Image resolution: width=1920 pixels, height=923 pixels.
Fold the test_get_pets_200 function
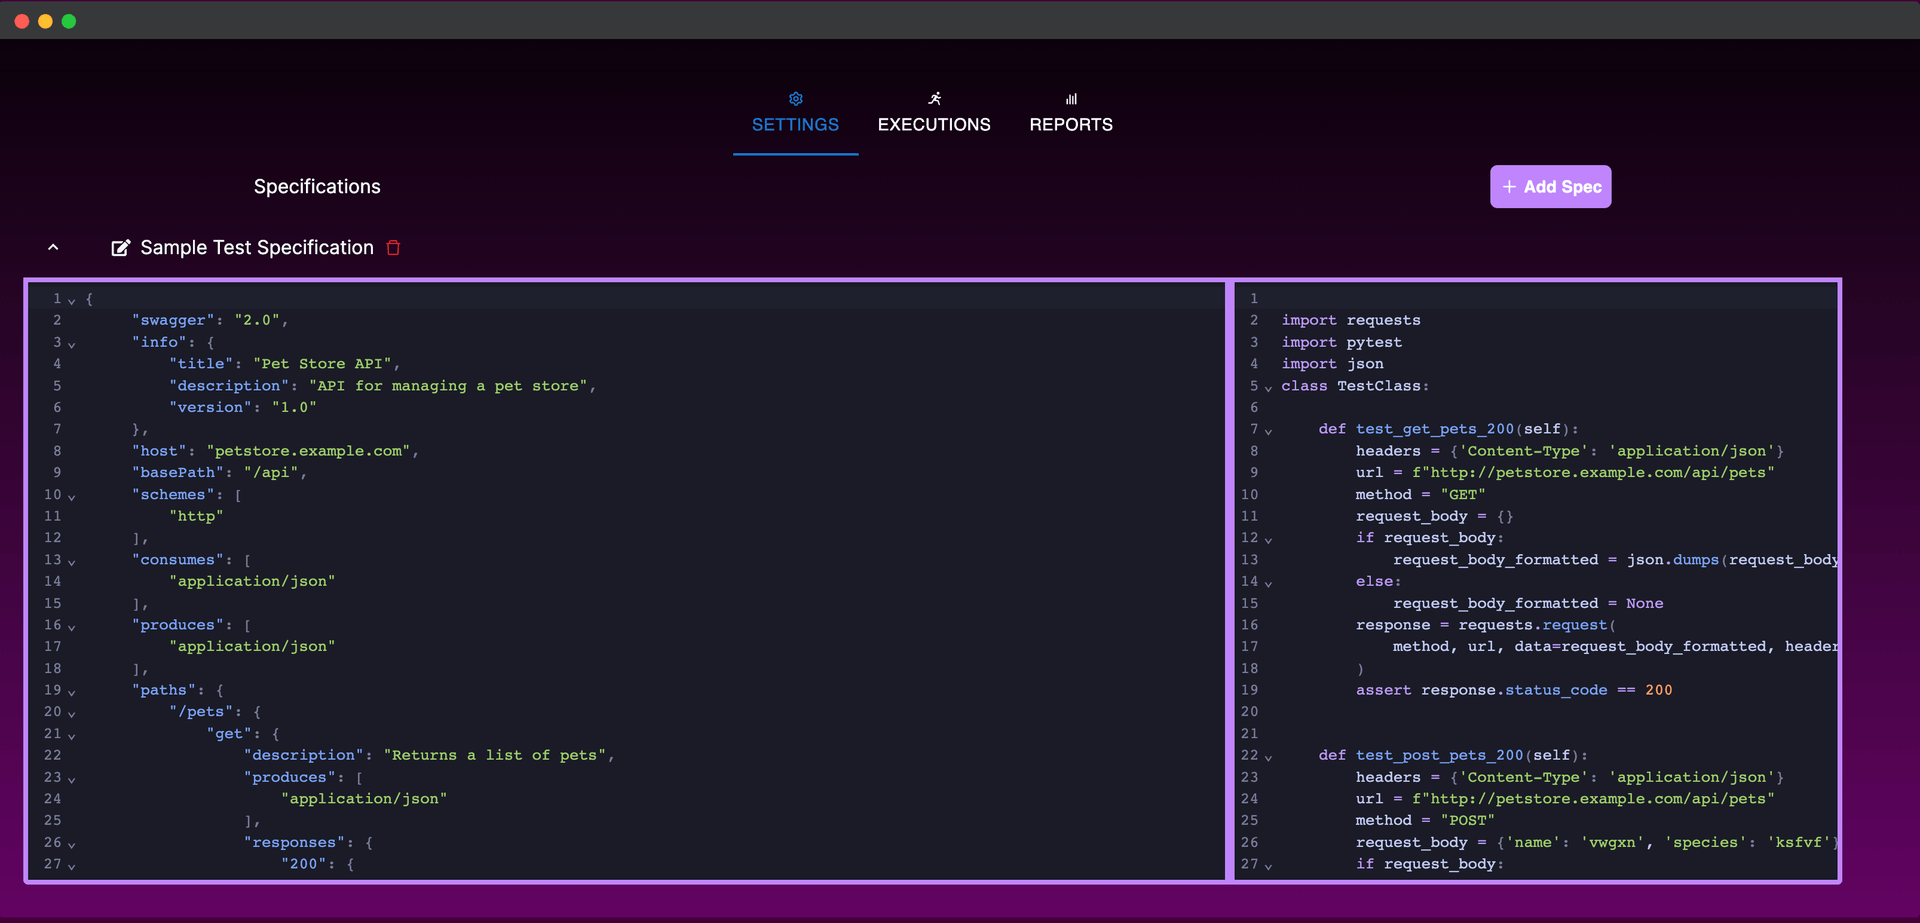(x=1268, y=431)
